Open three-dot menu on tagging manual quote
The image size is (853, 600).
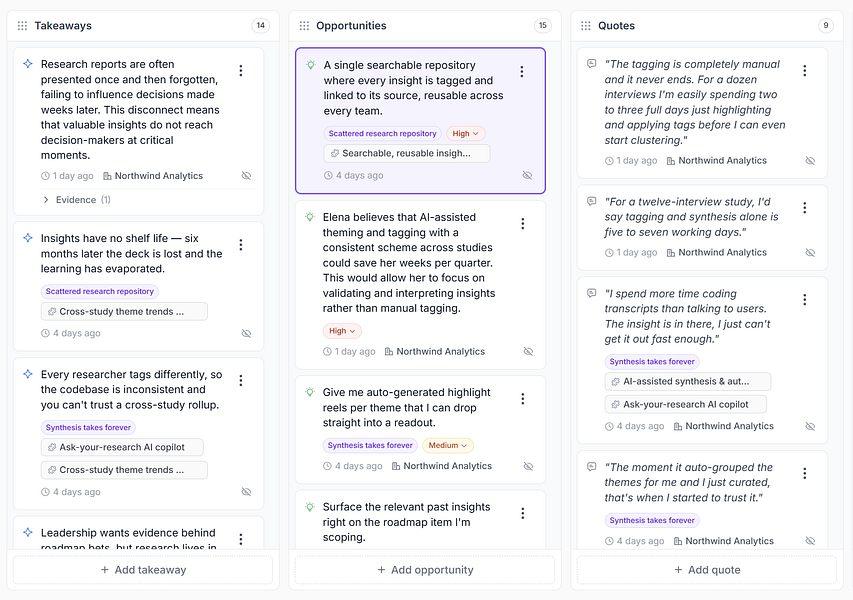pos(805,71)
